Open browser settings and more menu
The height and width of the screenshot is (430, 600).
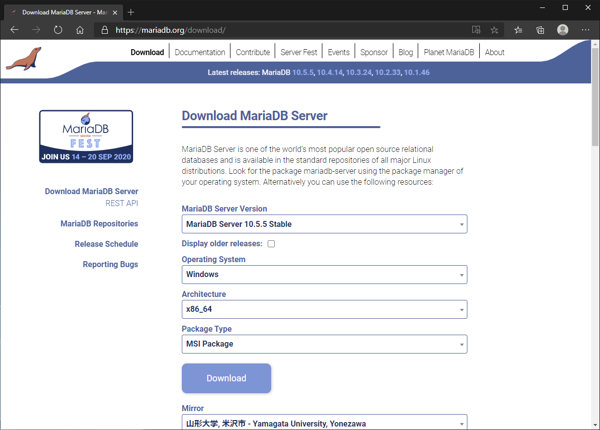(585, 30)
